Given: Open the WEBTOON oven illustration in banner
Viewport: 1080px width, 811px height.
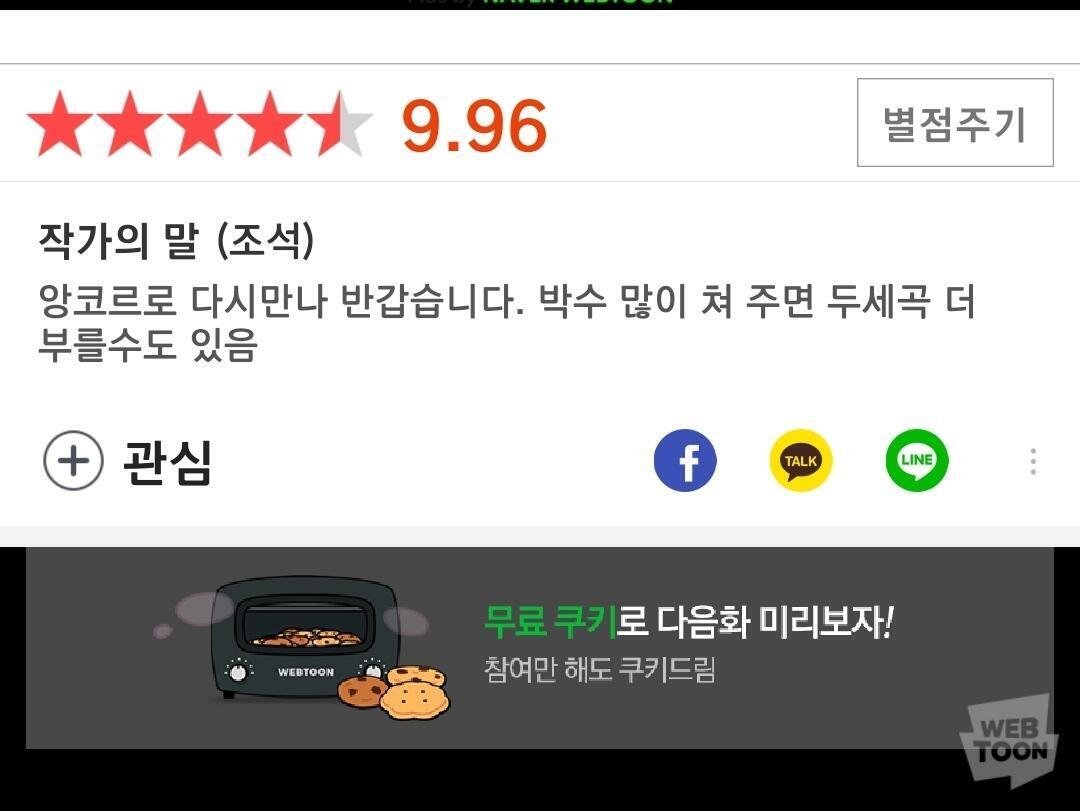Looking at the screenshot, I should pyautogui.click(x=306, y=637).
